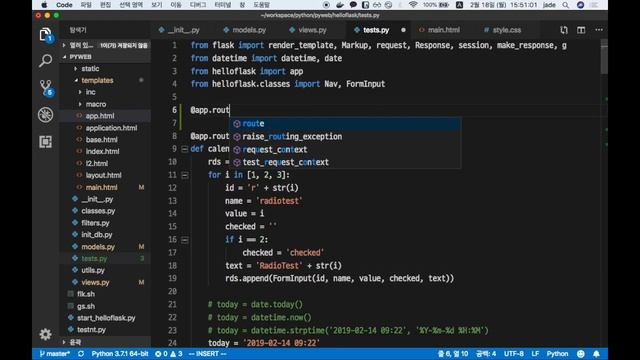Select request_context suggestion
Viewport: 640px width, 360px height.
[x=345, y=149]
